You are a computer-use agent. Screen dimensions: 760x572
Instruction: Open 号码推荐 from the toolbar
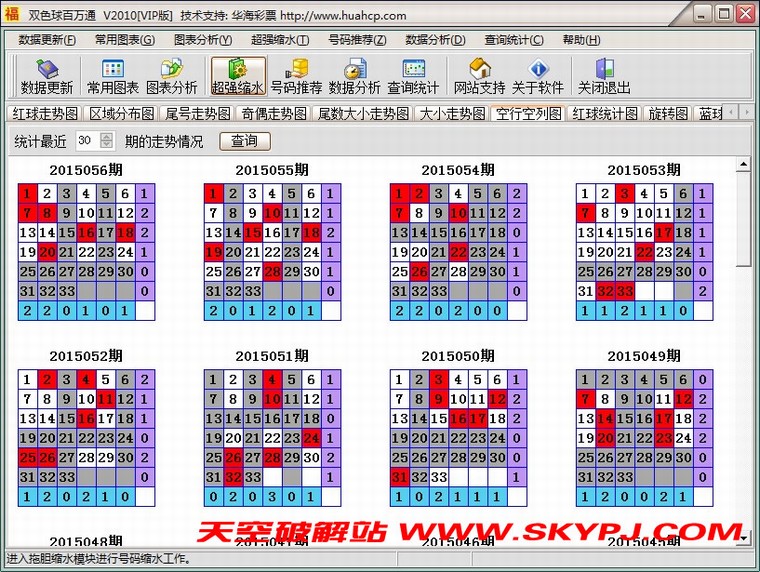(296, 76)
